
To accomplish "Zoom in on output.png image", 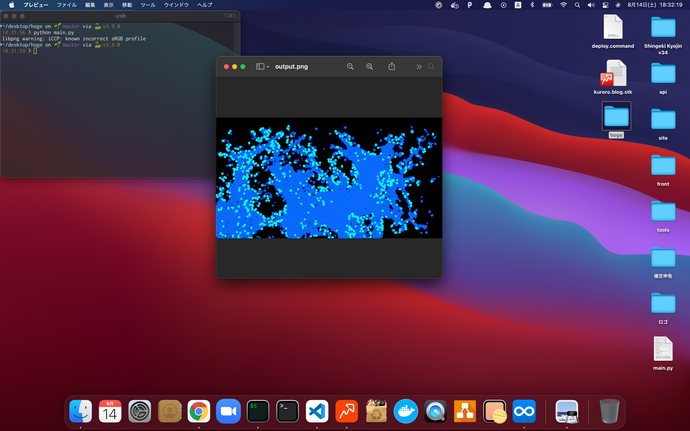I will click(x=370, y=66).
